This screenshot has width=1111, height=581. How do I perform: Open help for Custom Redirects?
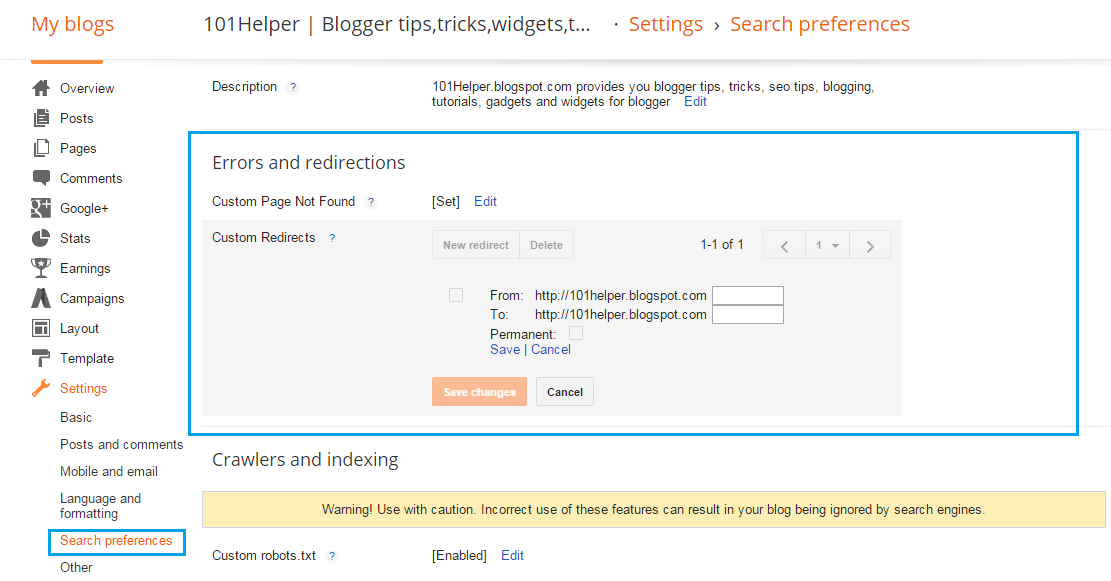pos(332,238)
